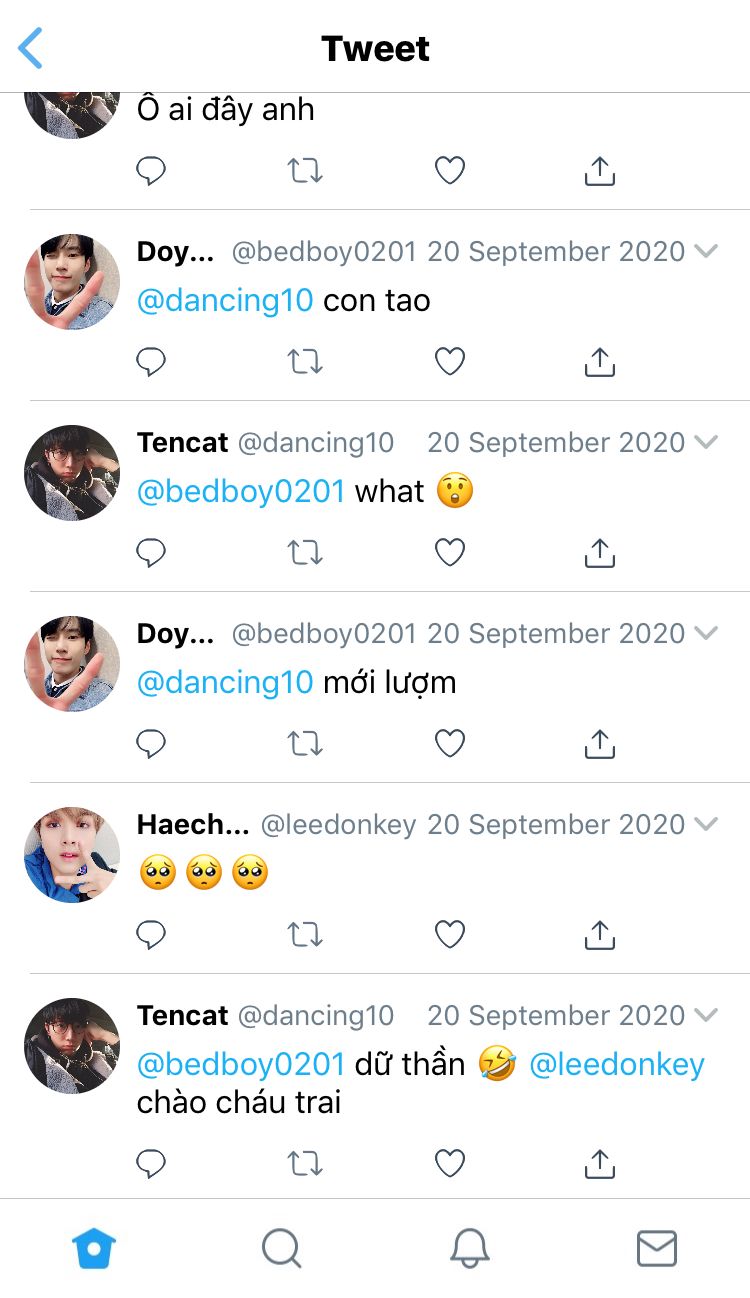Reply to Doyoung's "con tao" tweet
750x1298 pixels.
click(x=151, y=362)
